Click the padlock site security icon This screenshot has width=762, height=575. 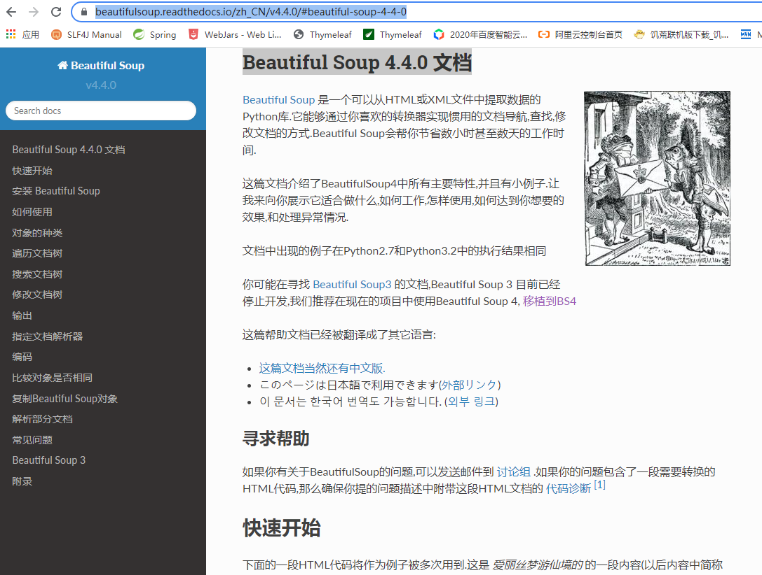click(x=84, y=12)
